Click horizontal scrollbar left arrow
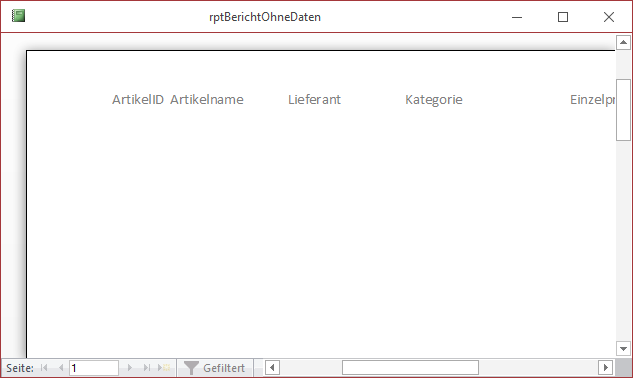This screenshot has height=378, width=633. [272, 368]
